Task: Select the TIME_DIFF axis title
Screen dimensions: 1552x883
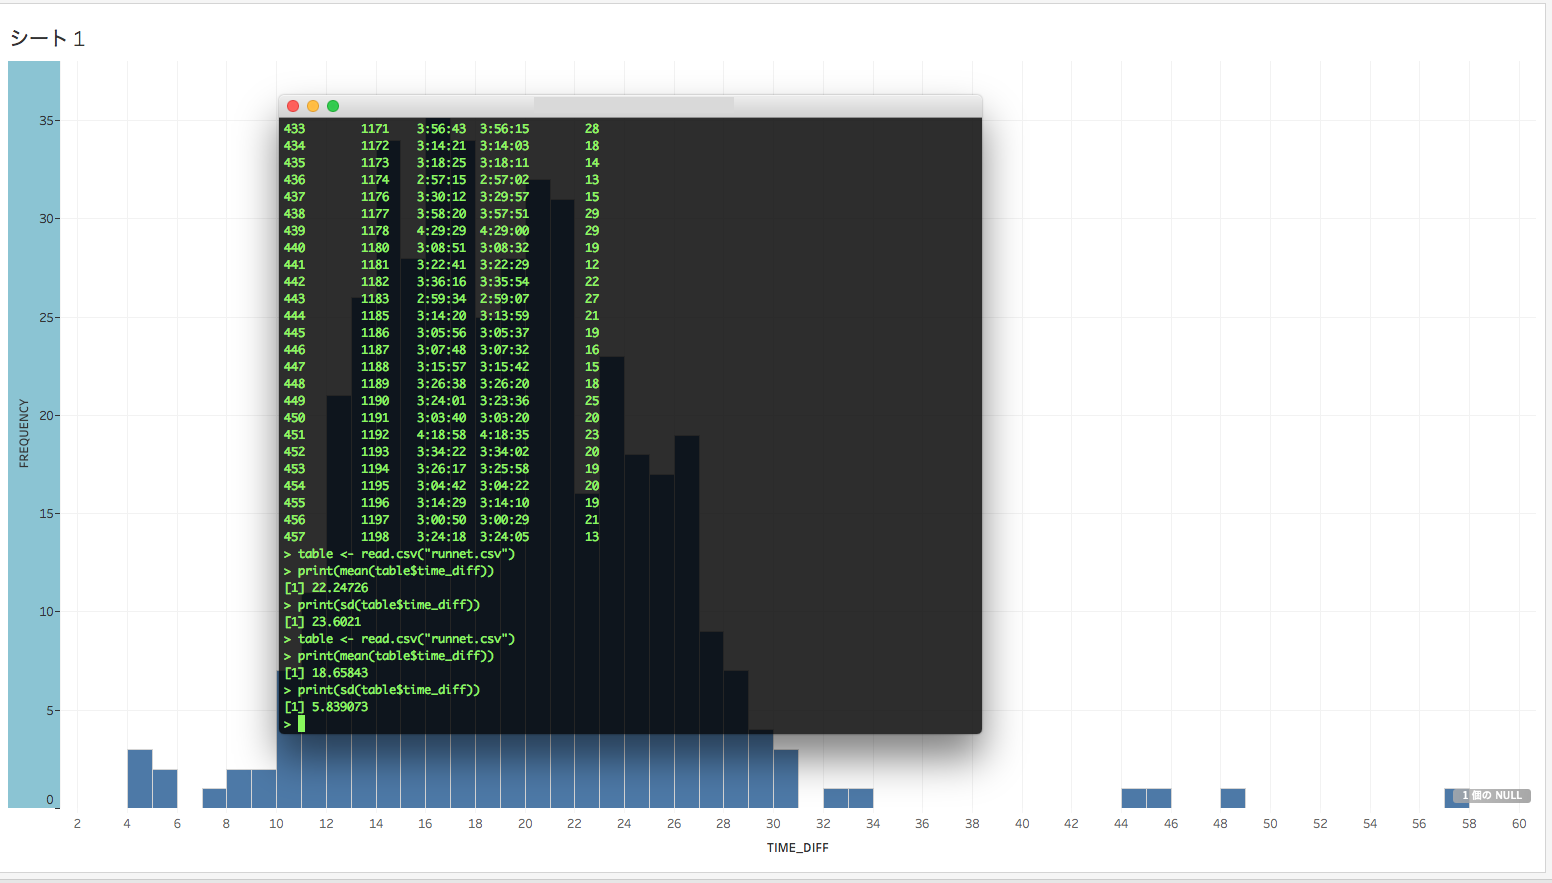Action: 797,848
